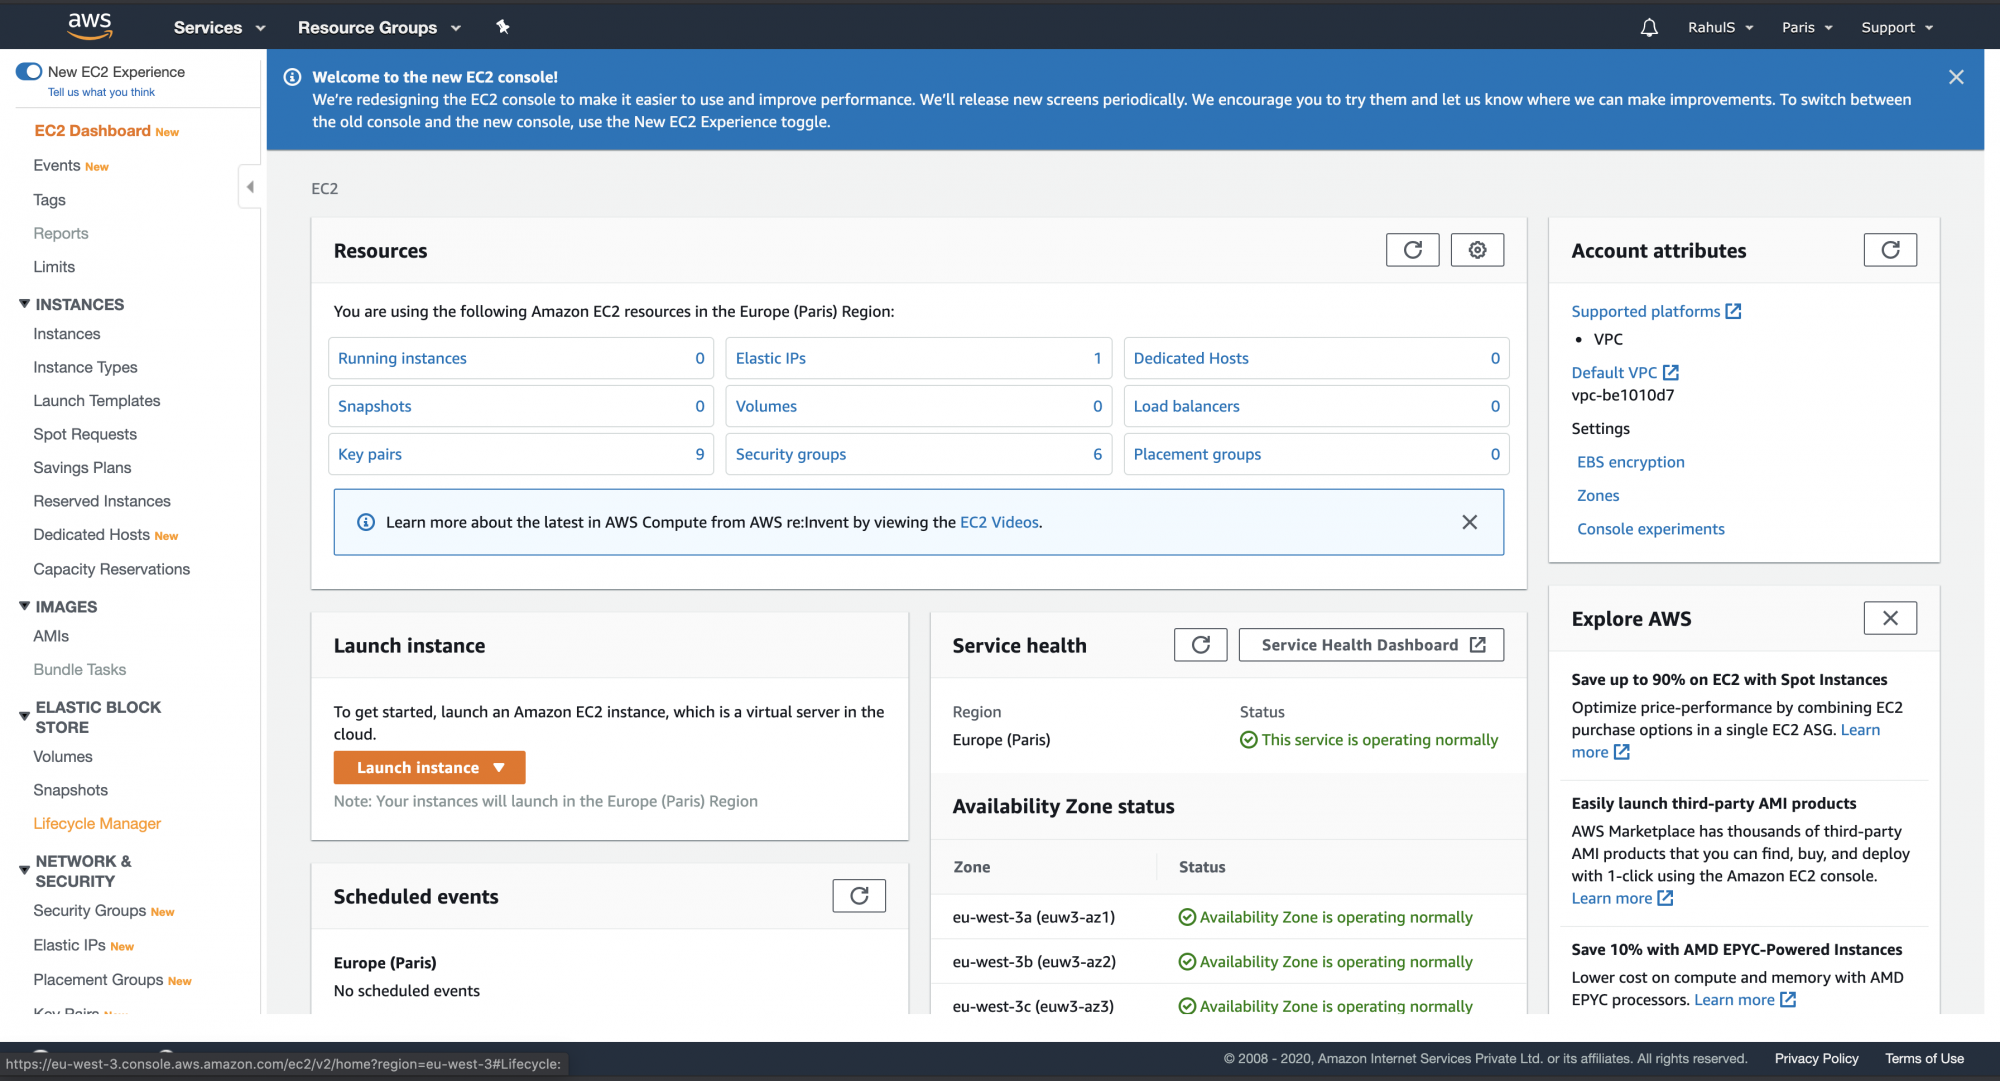Open the Support menu
This screenshot has height=1081, width=2000.
pos(1895,27)
